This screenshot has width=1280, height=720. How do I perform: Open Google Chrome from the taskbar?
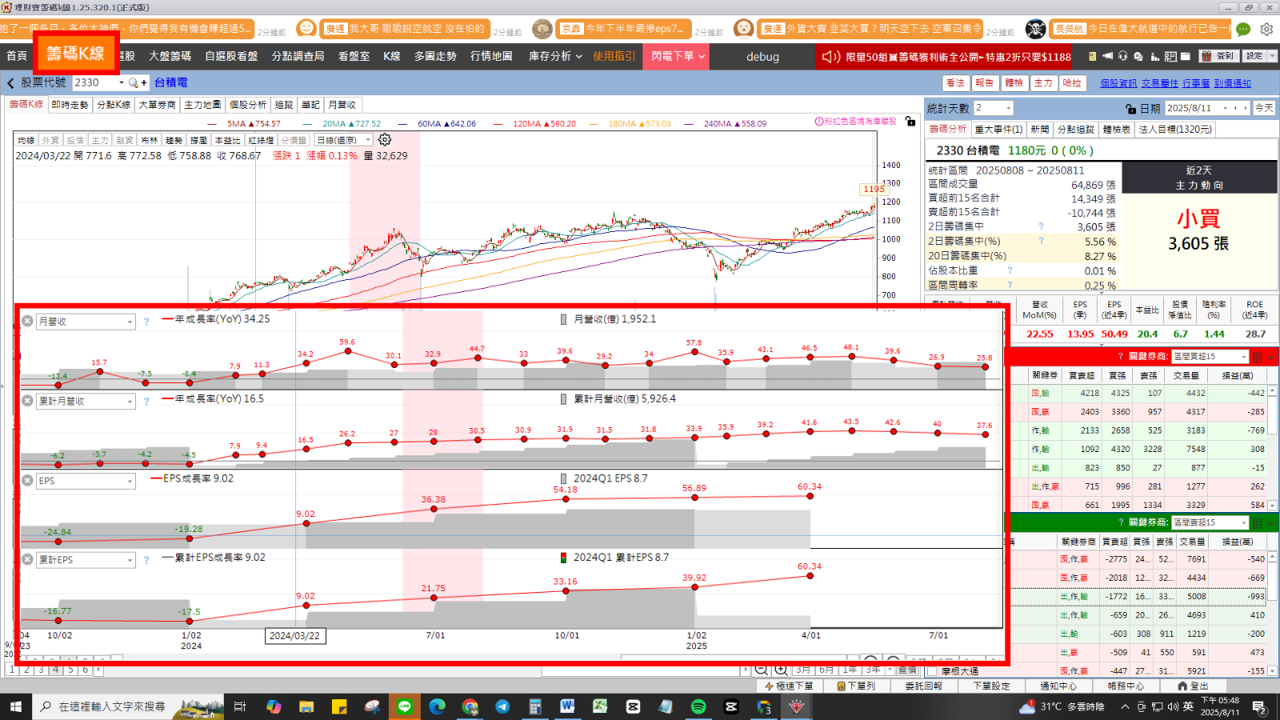pyautogui.click(x=469, y=706)
